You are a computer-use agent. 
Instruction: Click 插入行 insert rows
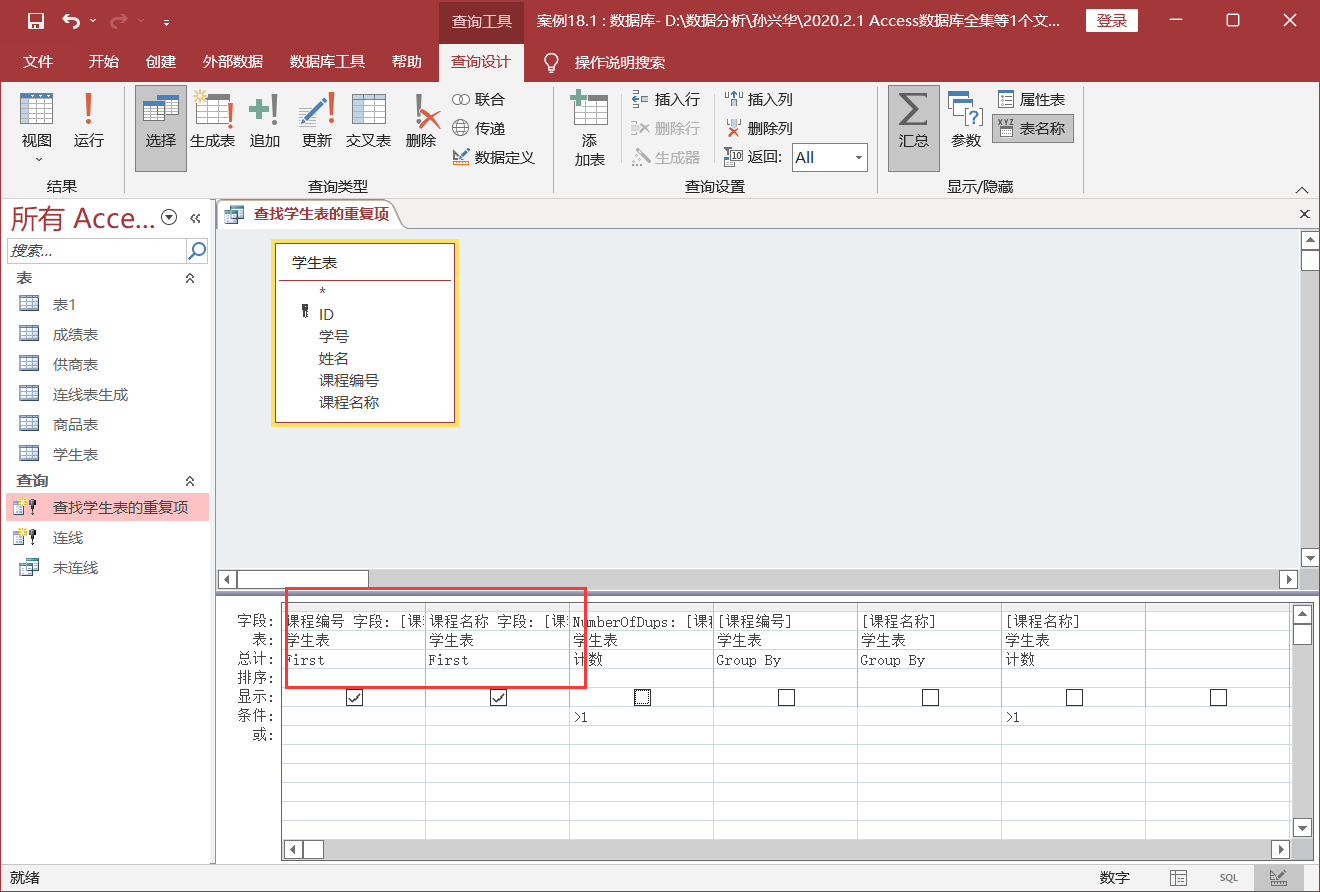(666, 99)
